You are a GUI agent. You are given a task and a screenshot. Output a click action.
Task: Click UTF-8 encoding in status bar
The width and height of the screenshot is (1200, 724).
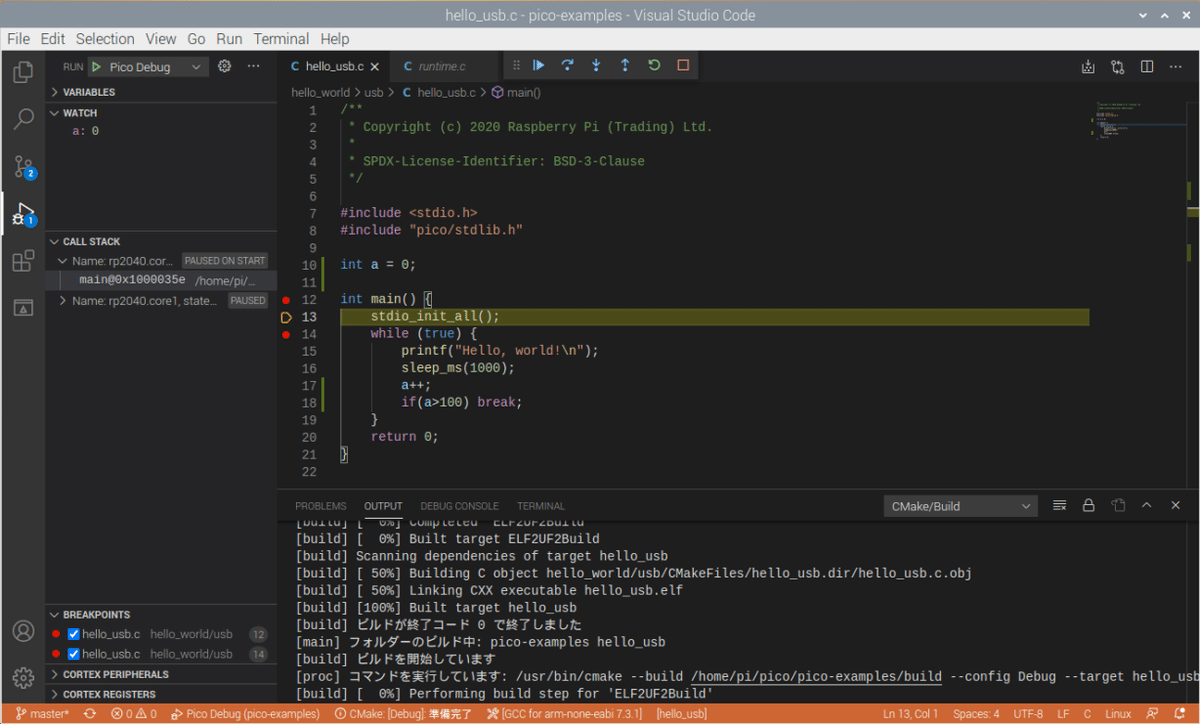point(1028,714)
